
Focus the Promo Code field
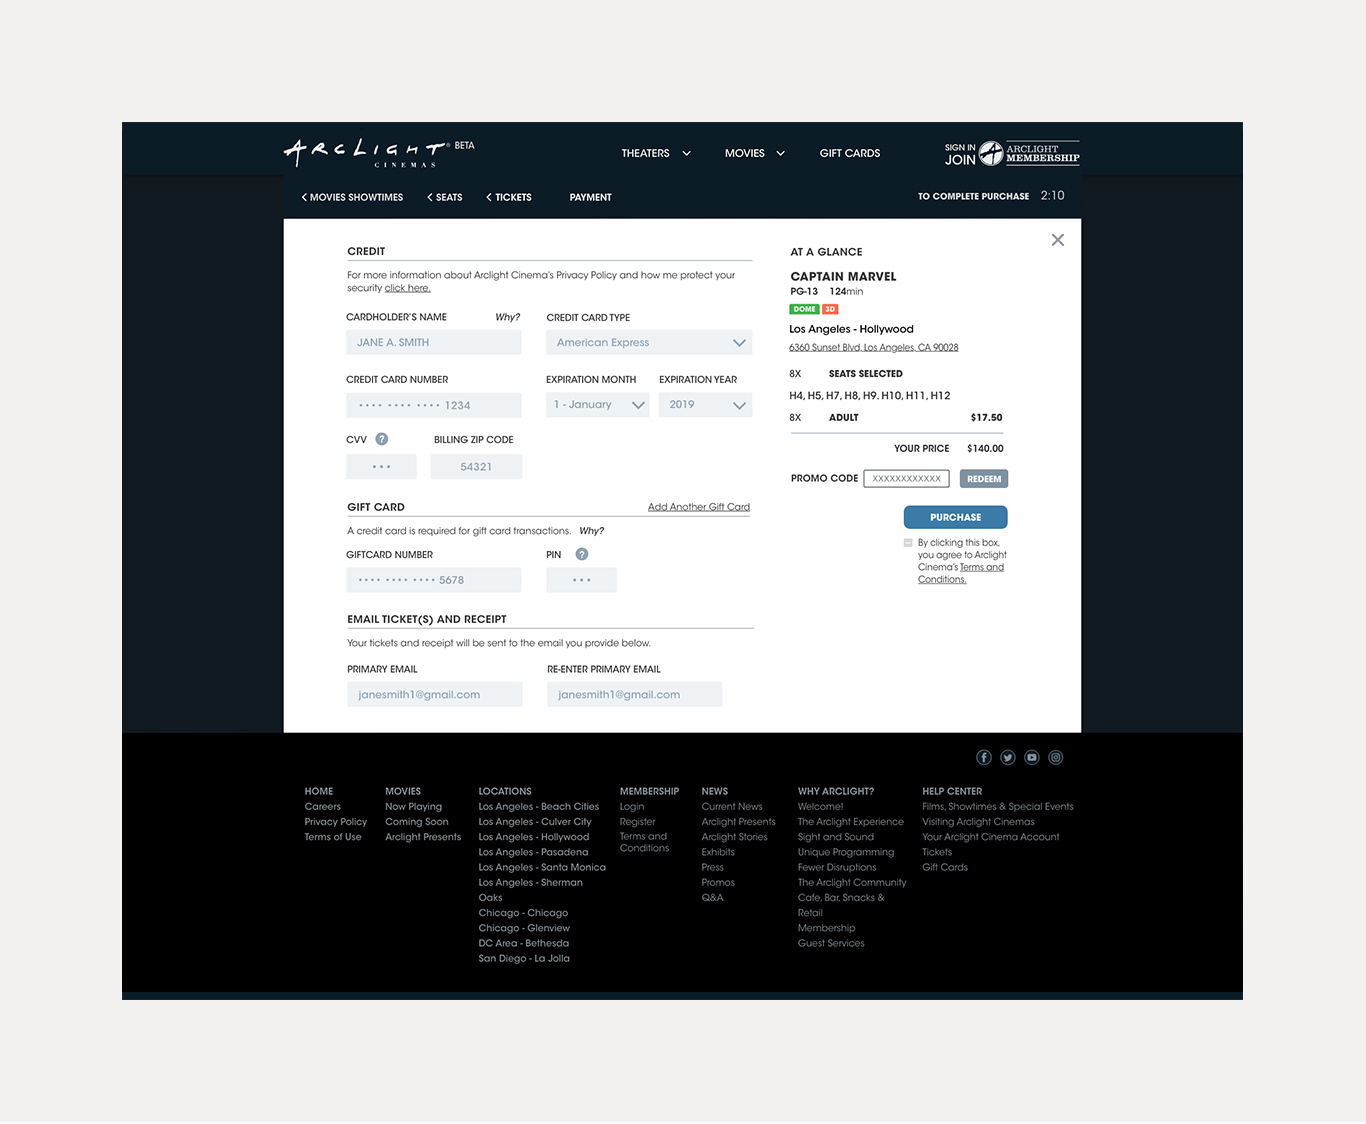click(x=906, y=479)
